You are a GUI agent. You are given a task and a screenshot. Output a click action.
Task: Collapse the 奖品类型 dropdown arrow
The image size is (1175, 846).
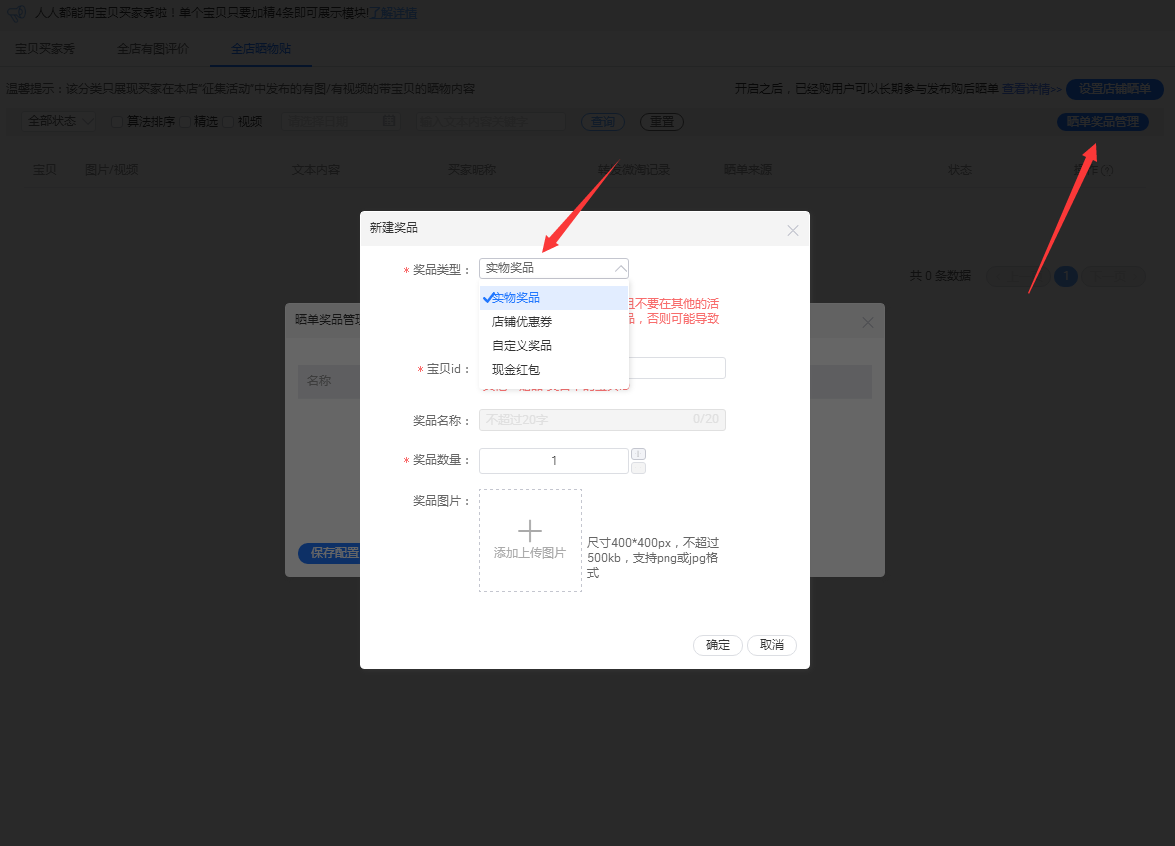coord(620,268)
